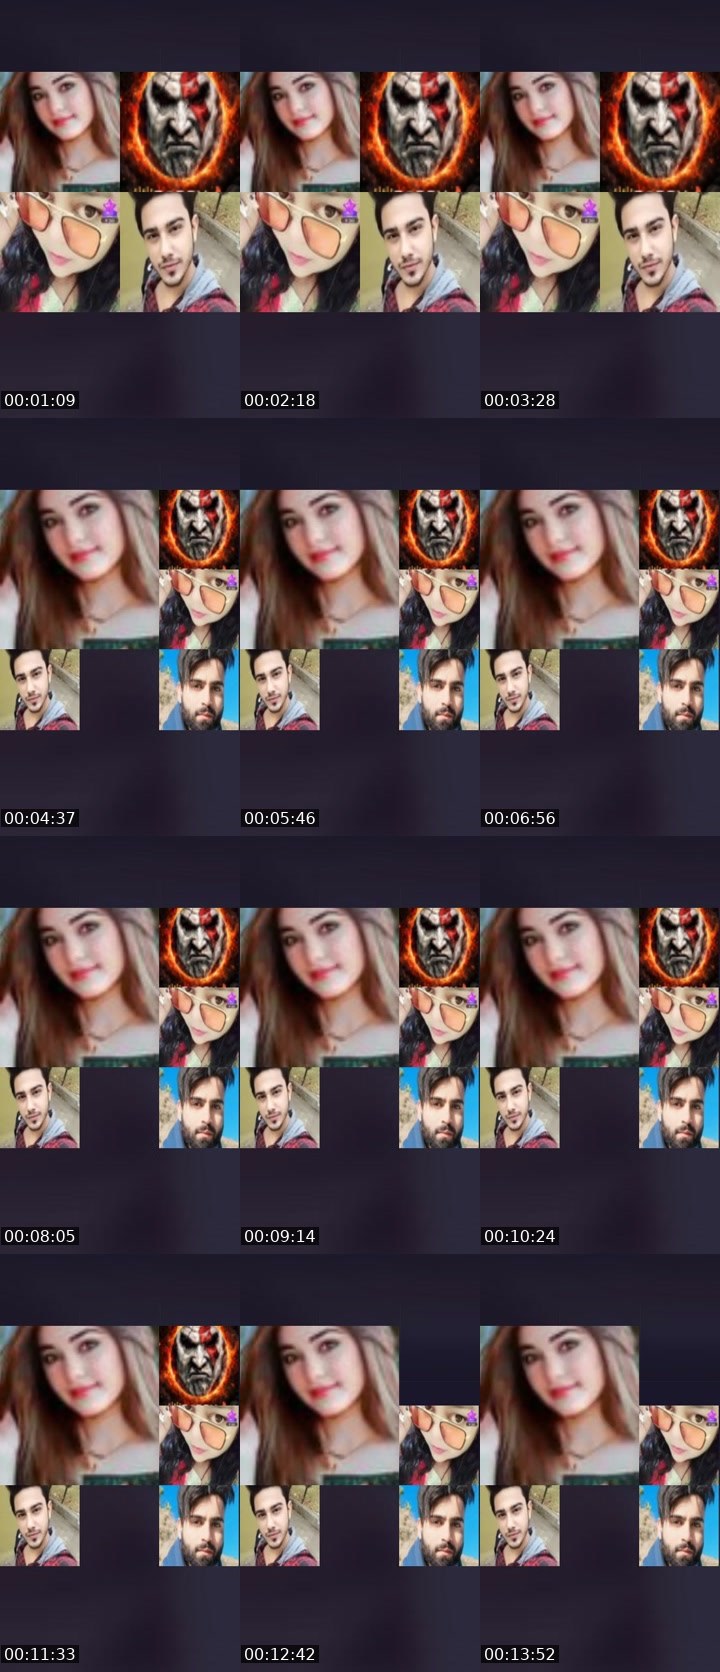Choose the flaming mask picture in frame 00:06:56
The image size is (720, 1672).
[x=680, y=529]
